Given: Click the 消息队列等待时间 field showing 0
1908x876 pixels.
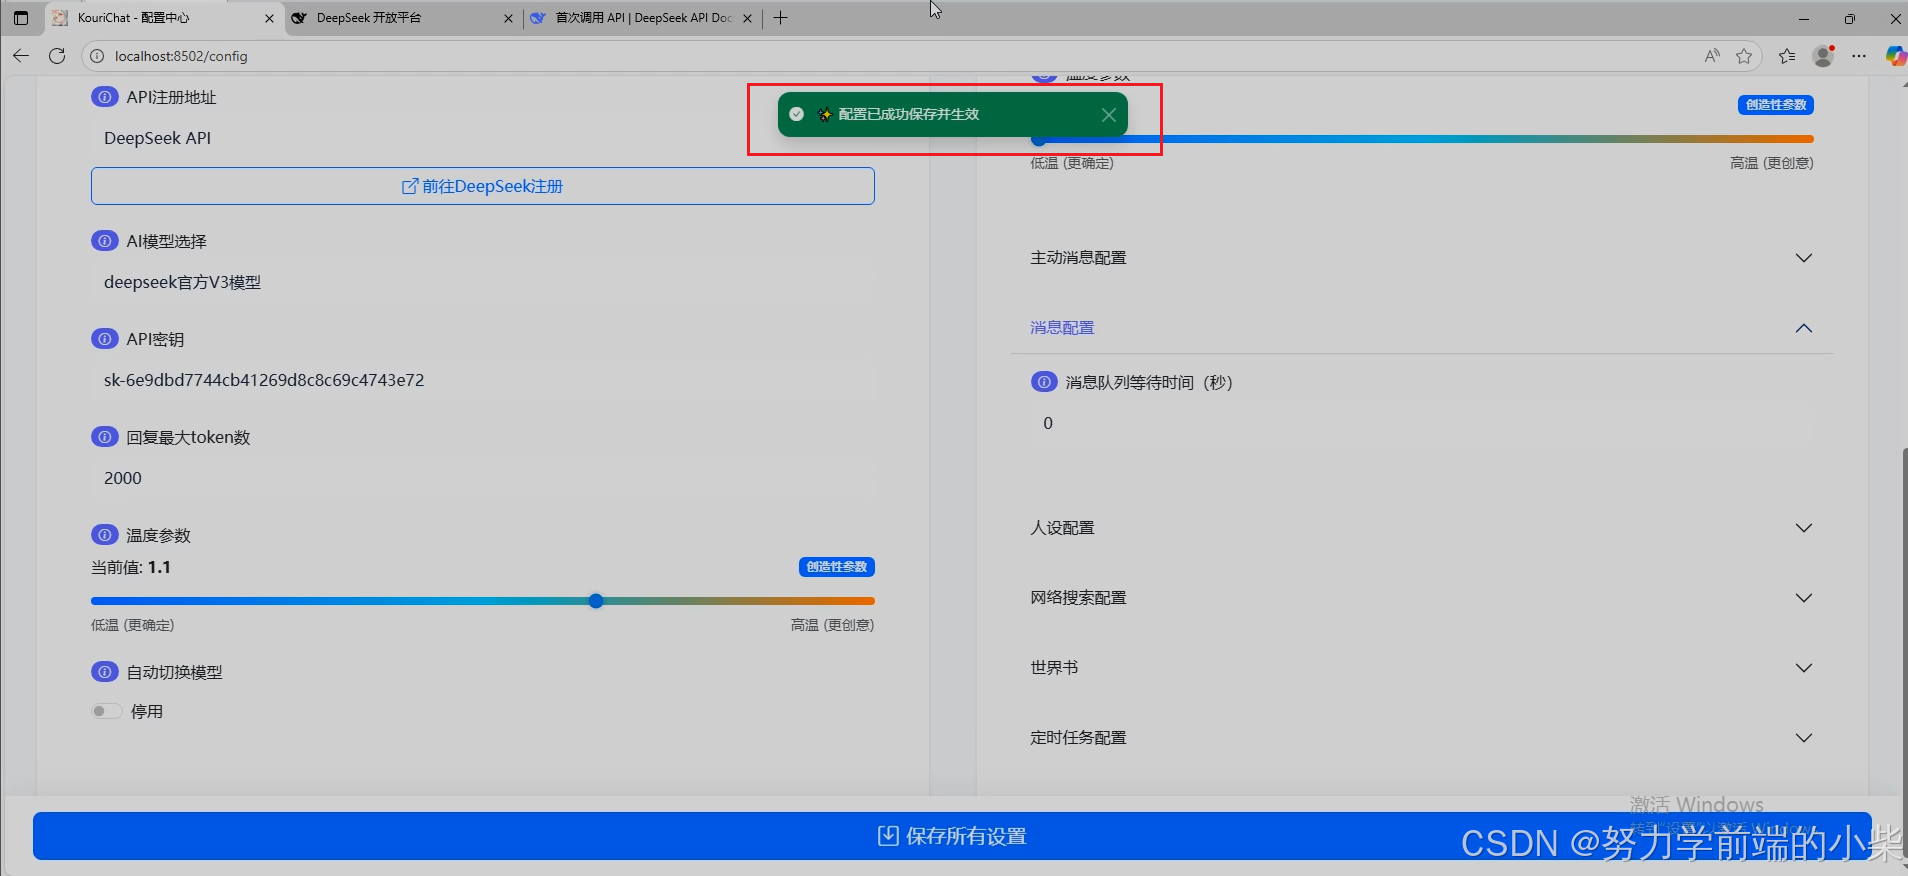Looking at the screenshot, I should [x=1421, y=423].
